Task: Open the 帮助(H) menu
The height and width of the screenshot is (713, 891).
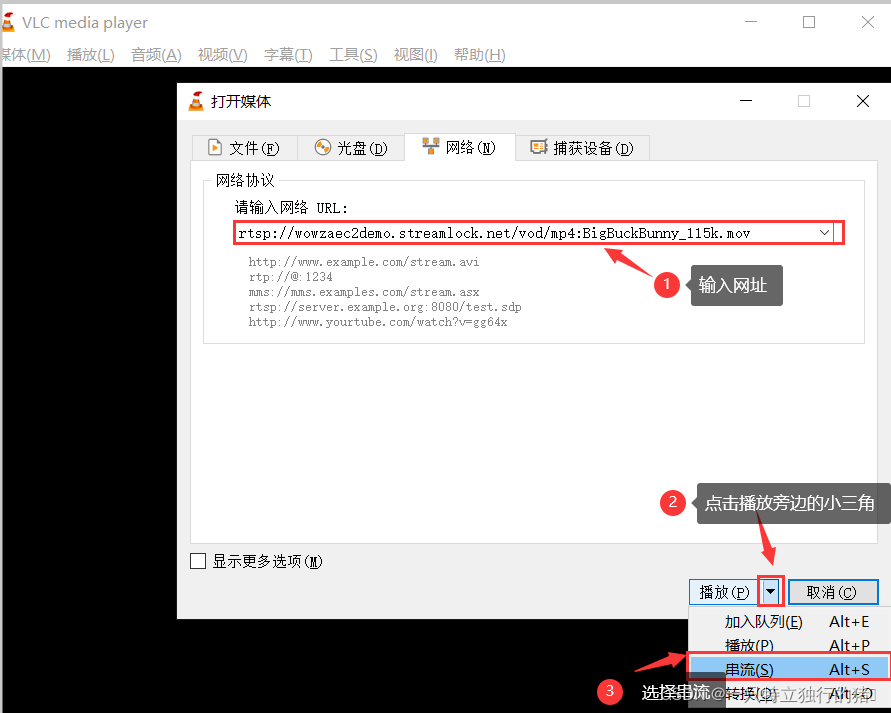Action: 480,55
